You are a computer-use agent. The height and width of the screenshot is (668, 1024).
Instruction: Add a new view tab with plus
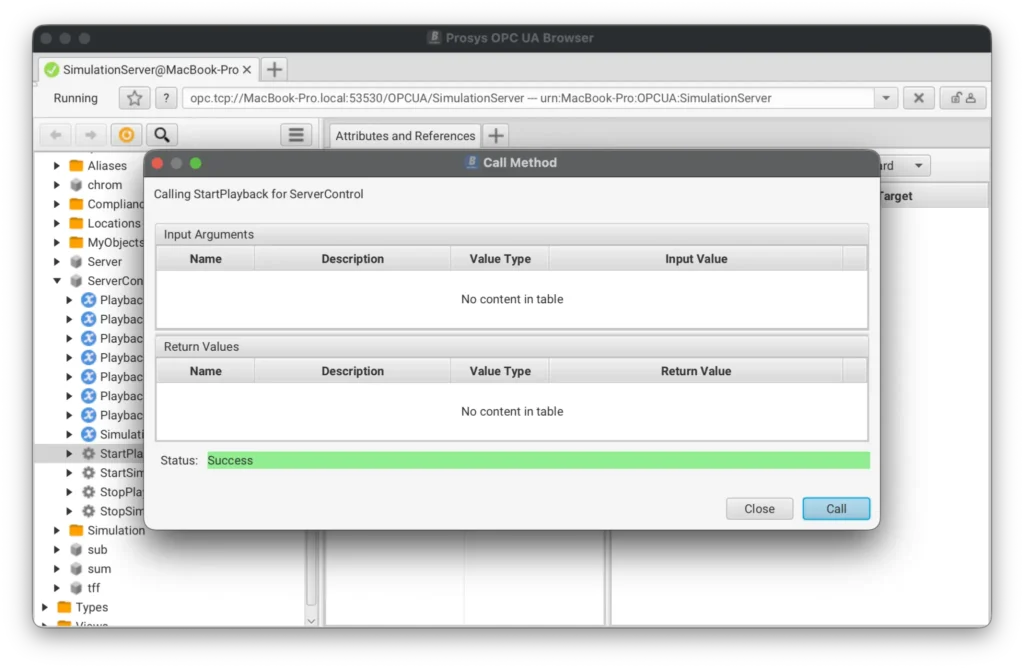coord(496,136)
